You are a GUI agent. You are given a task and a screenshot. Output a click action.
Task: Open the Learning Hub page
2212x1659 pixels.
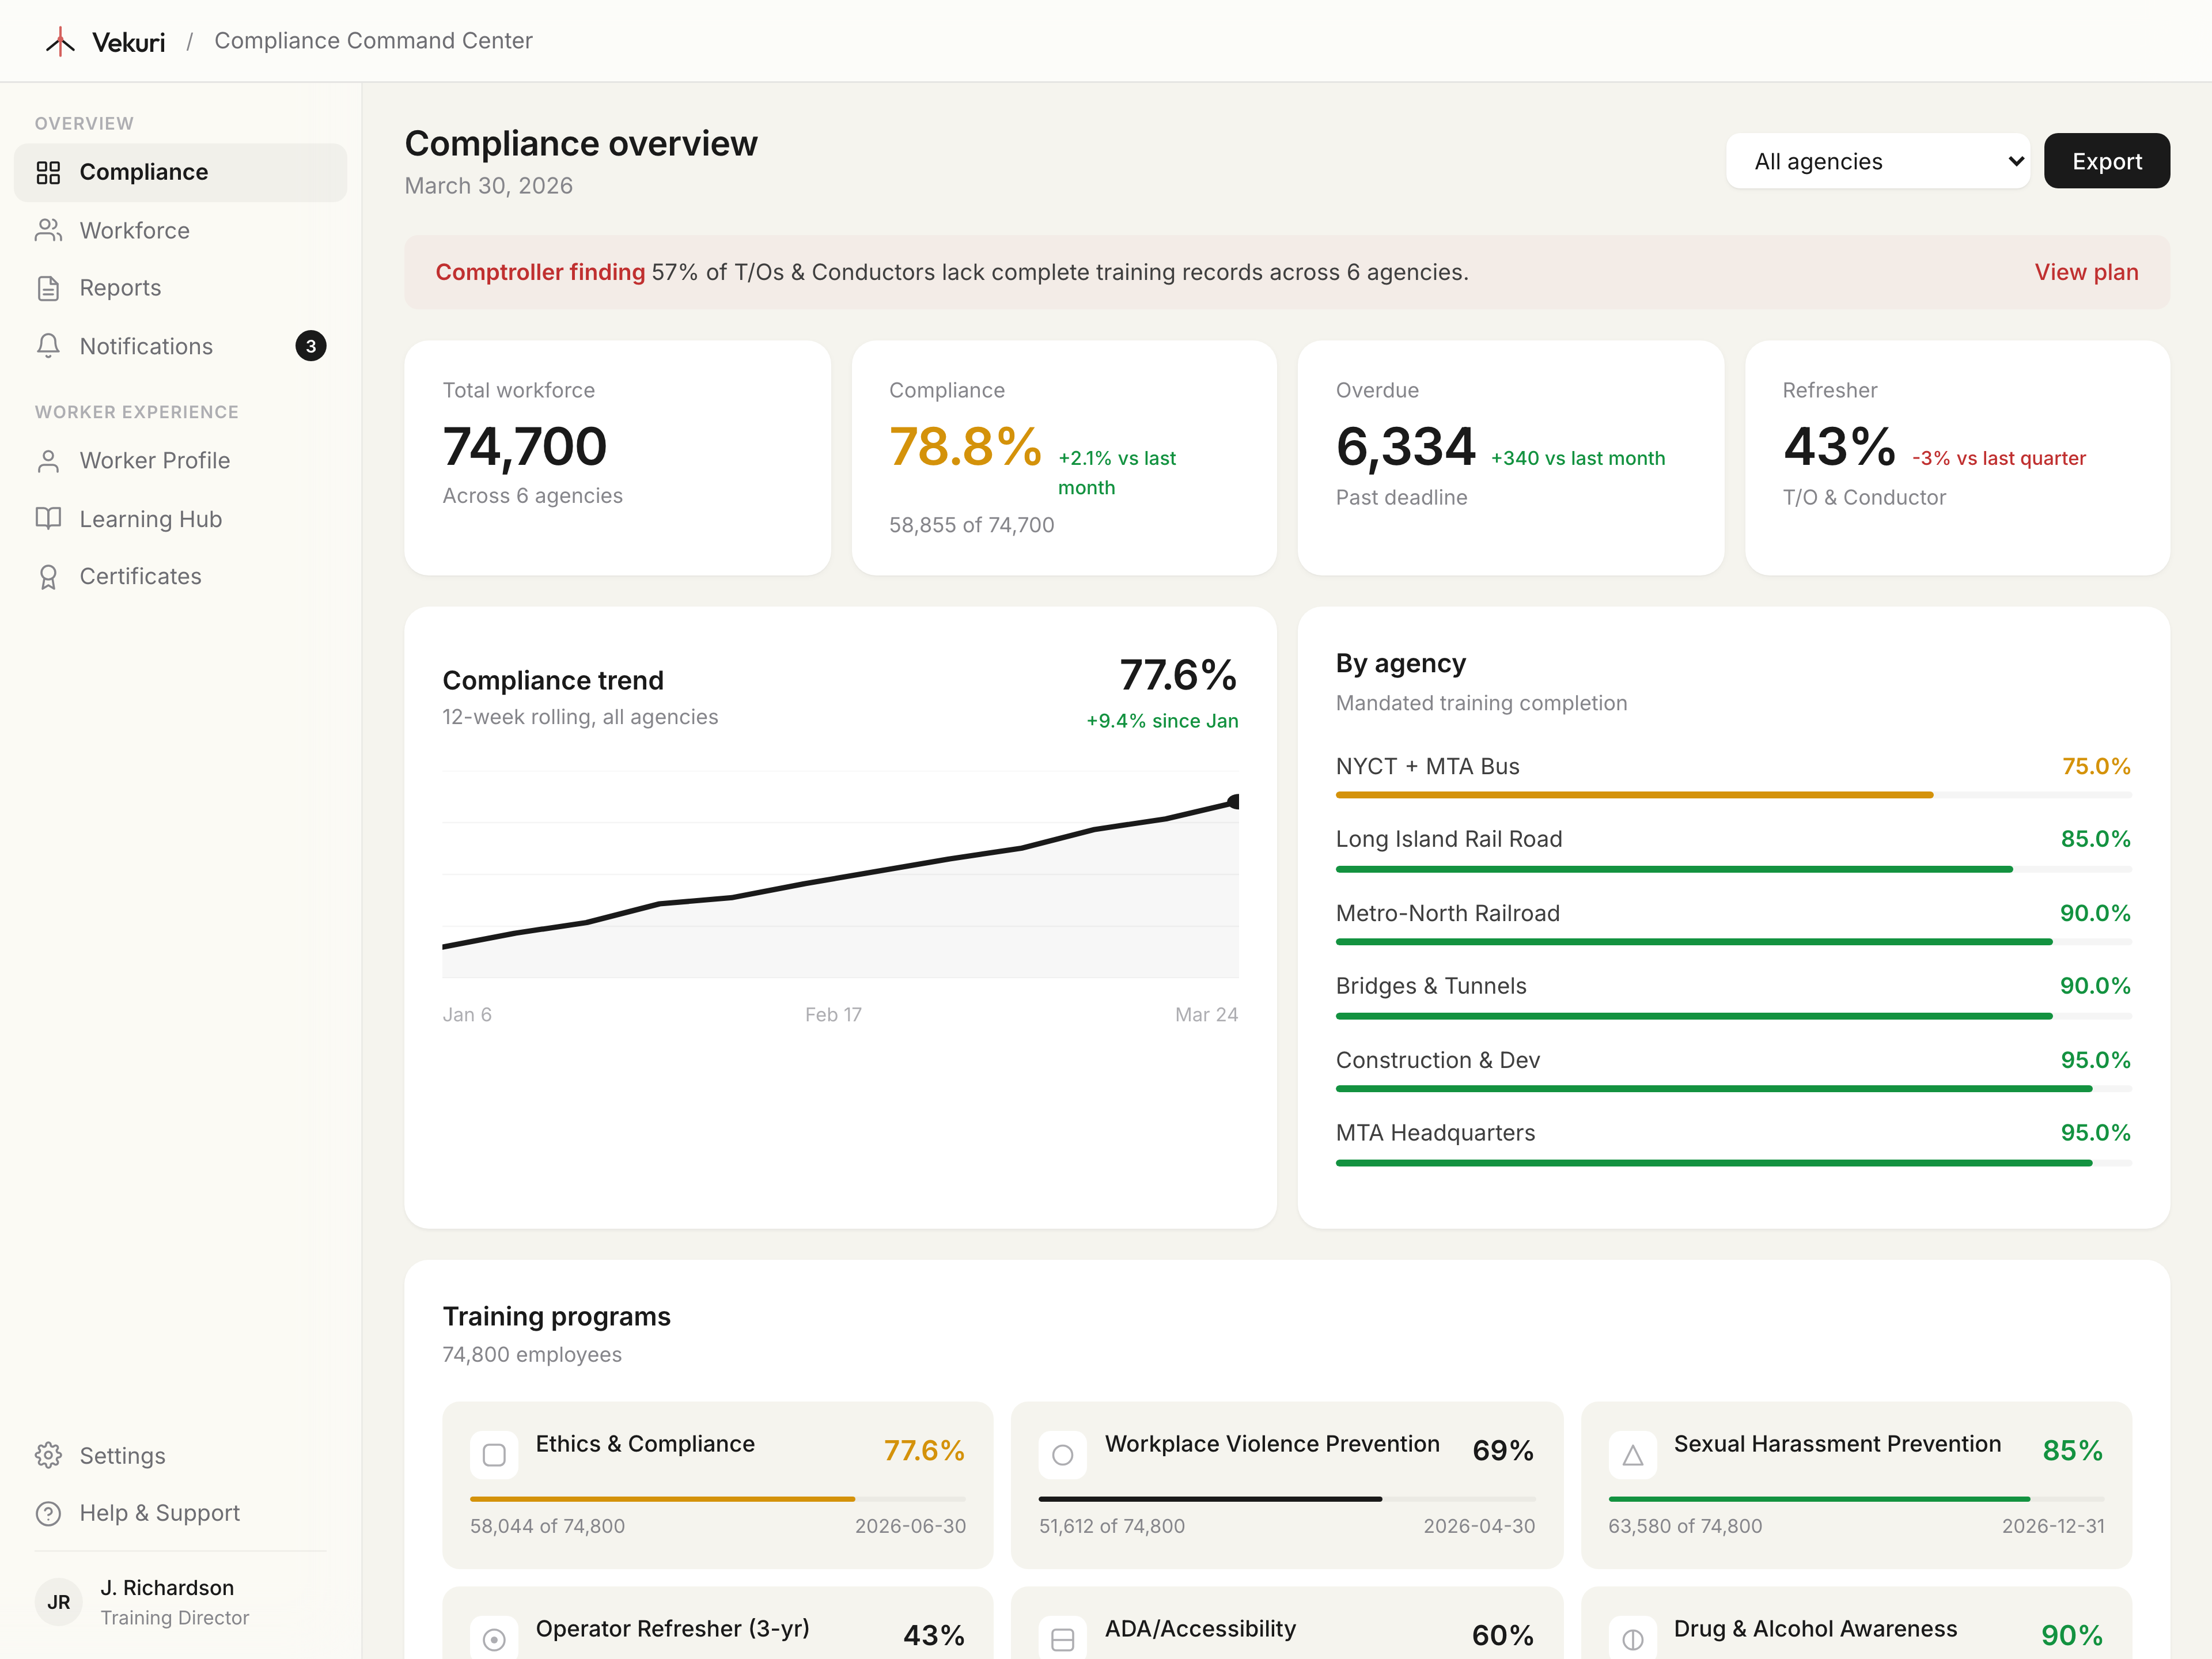click(x=180, y=519)
